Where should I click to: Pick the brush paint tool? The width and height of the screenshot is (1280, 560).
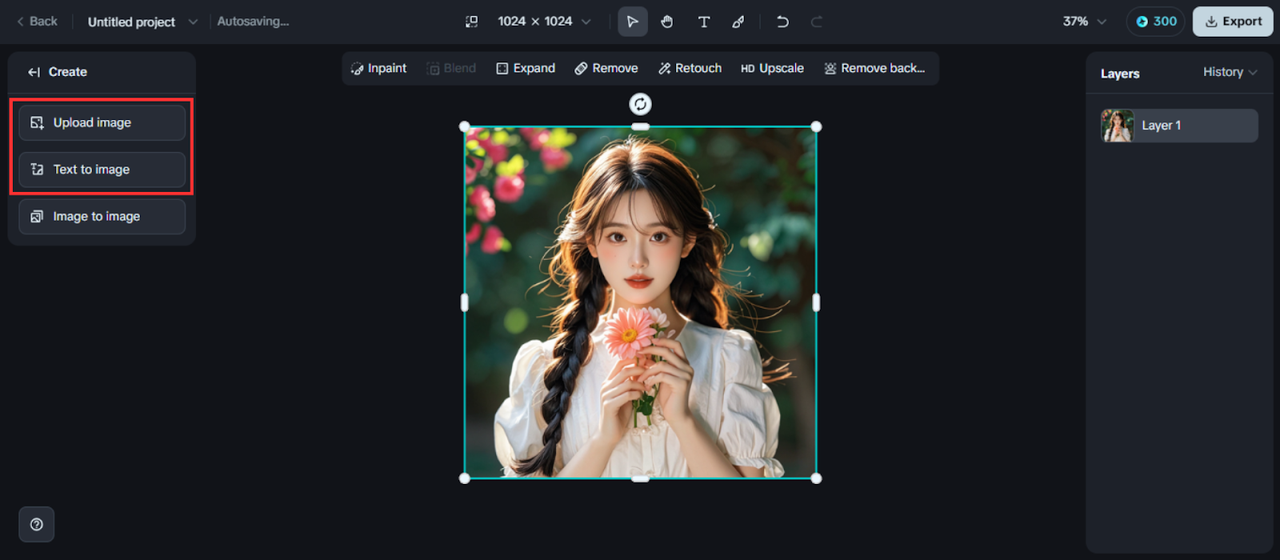click(738, 22)
